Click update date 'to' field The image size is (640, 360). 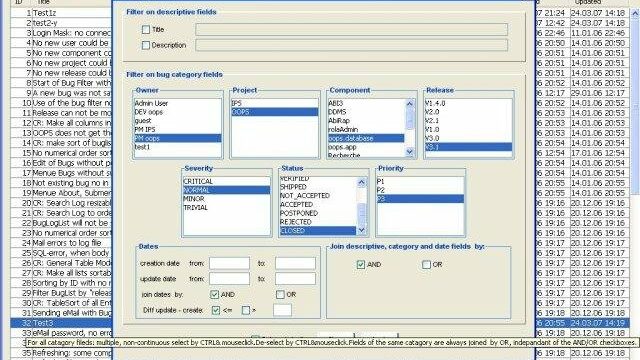point(295,279)
